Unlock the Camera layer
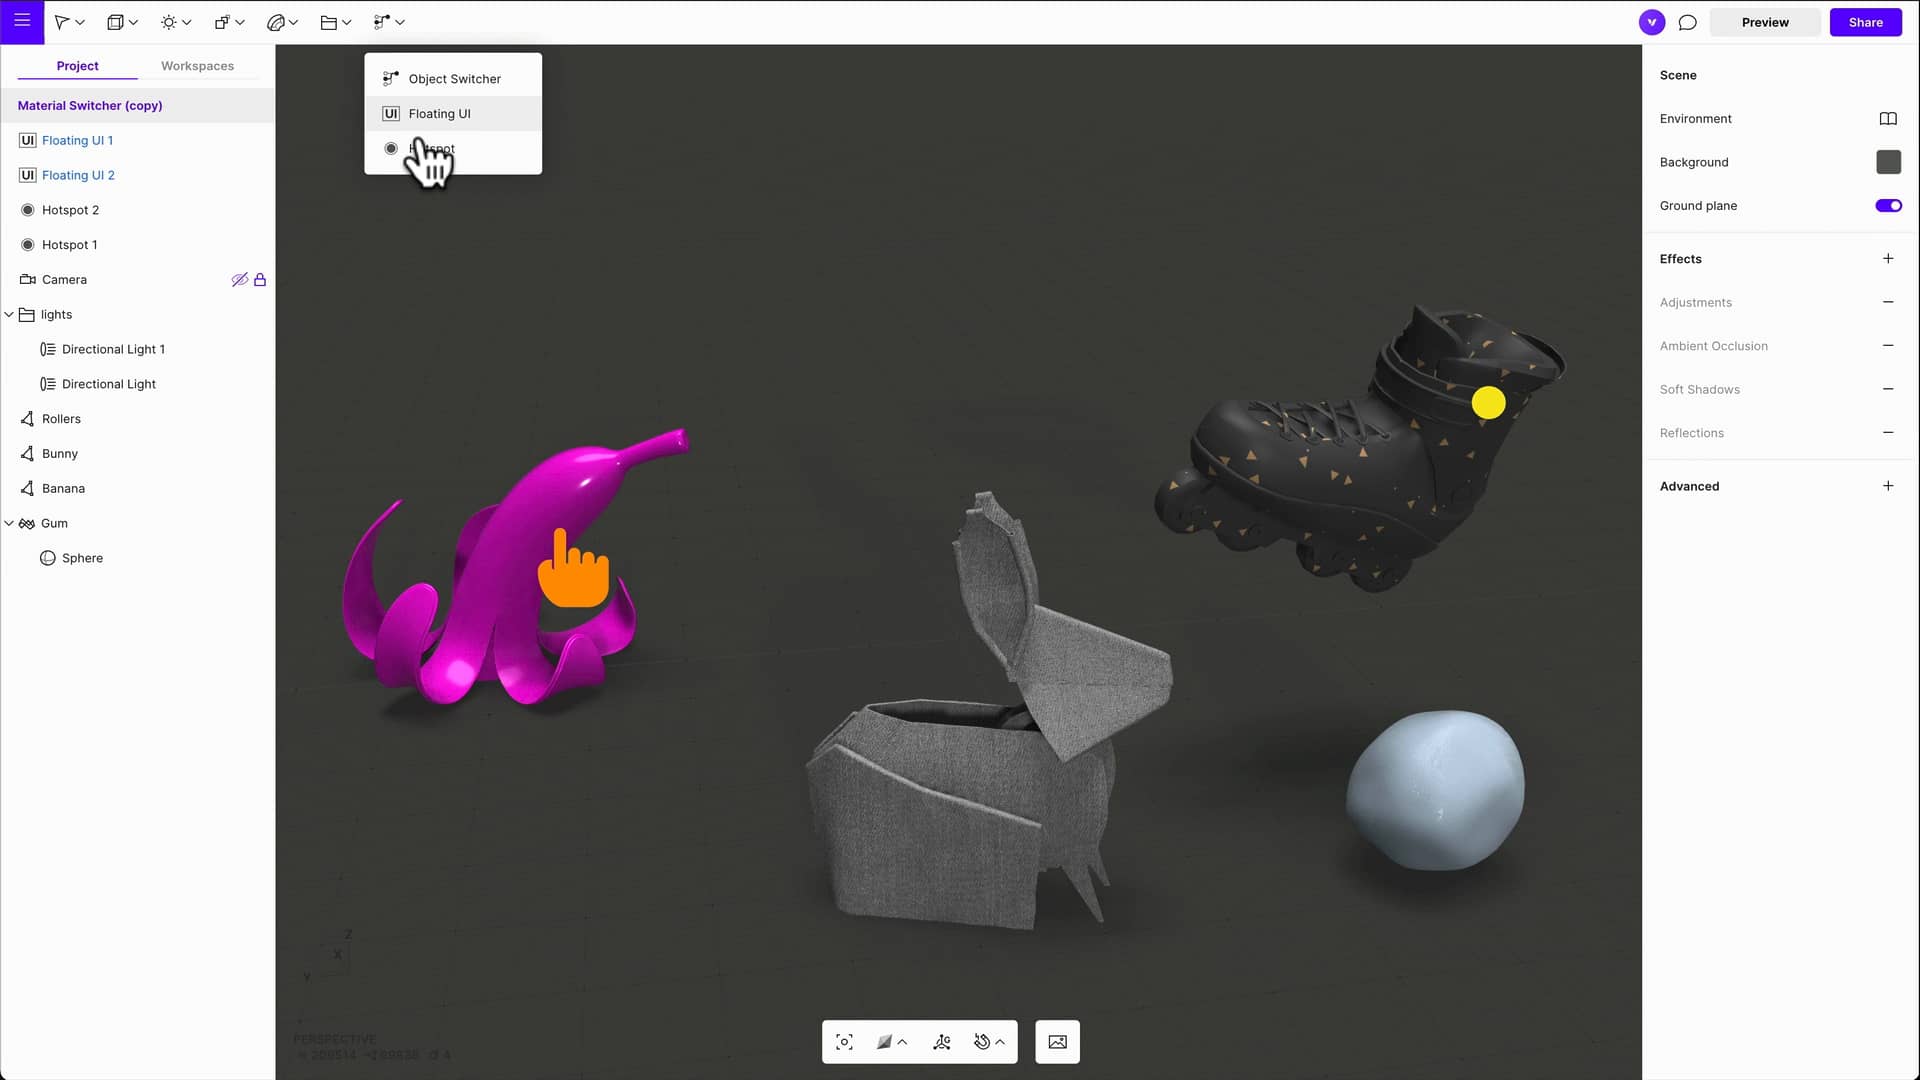Screen dimensions: 1920x1080 pos(258,279)
